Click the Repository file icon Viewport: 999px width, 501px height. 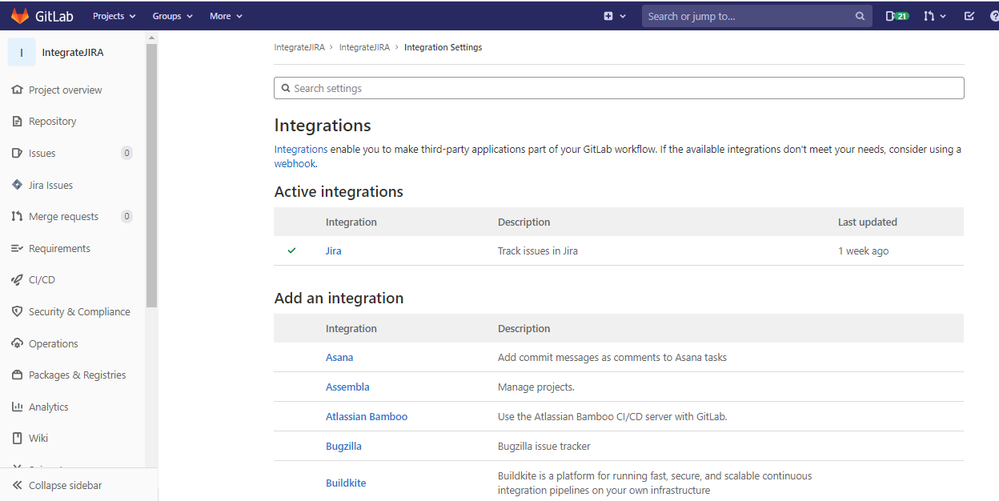17,121
